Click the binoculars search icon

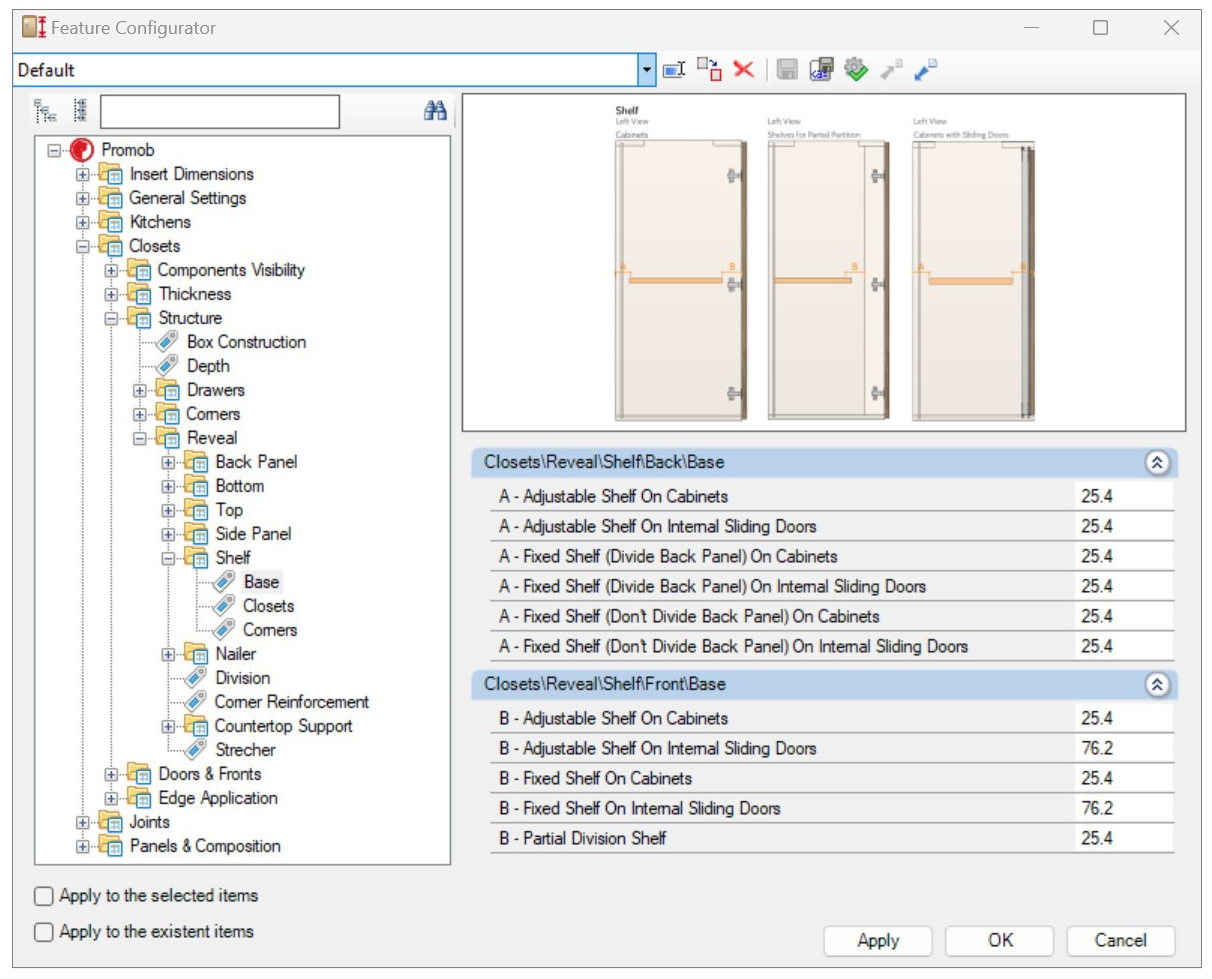point(435,111)
